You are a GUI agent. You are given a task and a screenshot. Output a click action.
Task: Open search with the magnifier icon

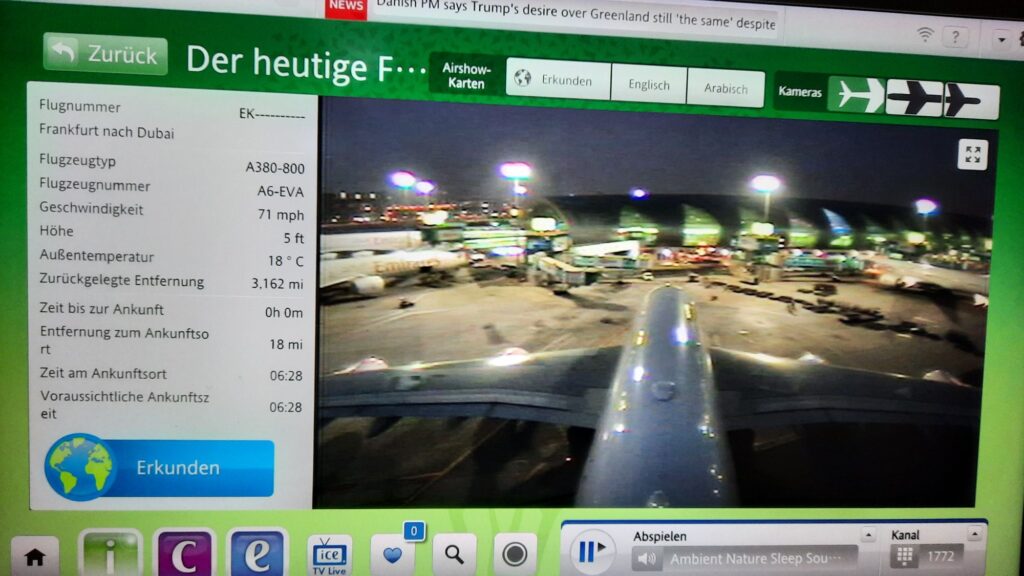pos(454,553)
